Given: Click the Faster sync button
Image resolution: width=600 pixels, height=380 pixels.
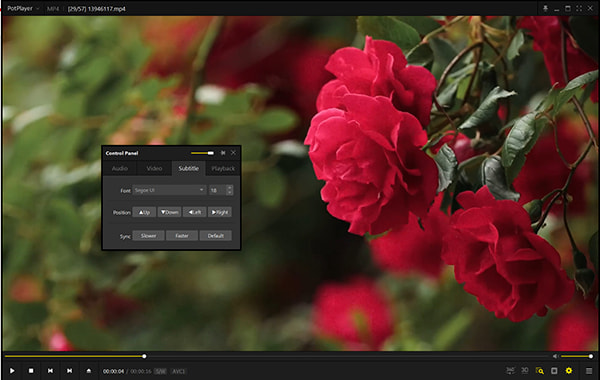Looking at the screenshot, I should click(x=182, y=236).
